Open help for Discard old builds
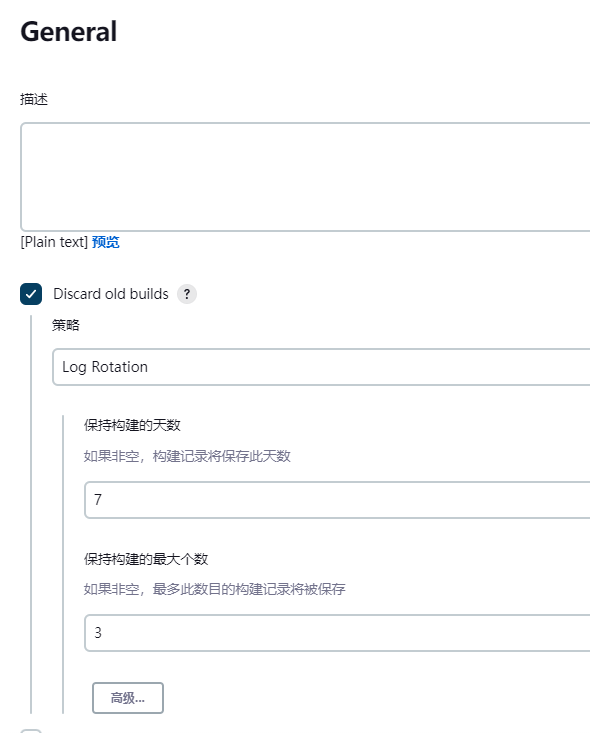The height and width of the screenshot is (733, 590). (187, 294)
